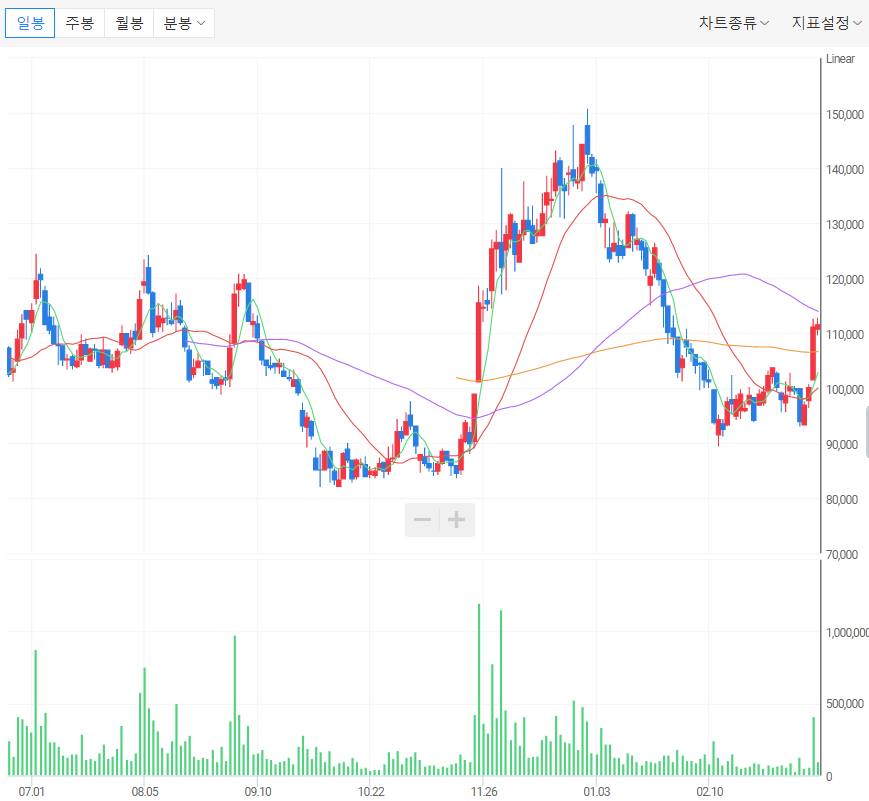This screenshot has height=801, width=869.
Task: Click the 10.22 date axis label
Action: click(371, 791)
